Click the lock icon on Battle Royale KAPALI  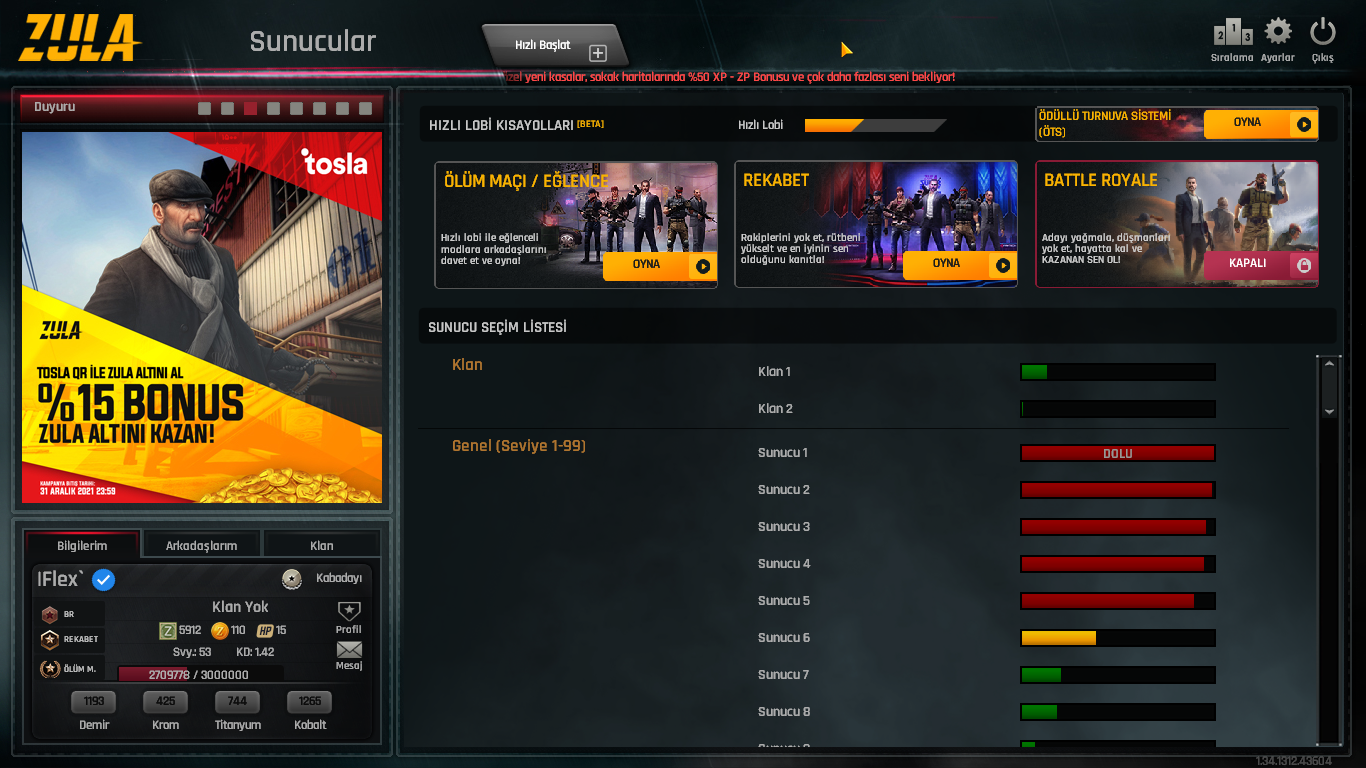(x=1303, y=265)
